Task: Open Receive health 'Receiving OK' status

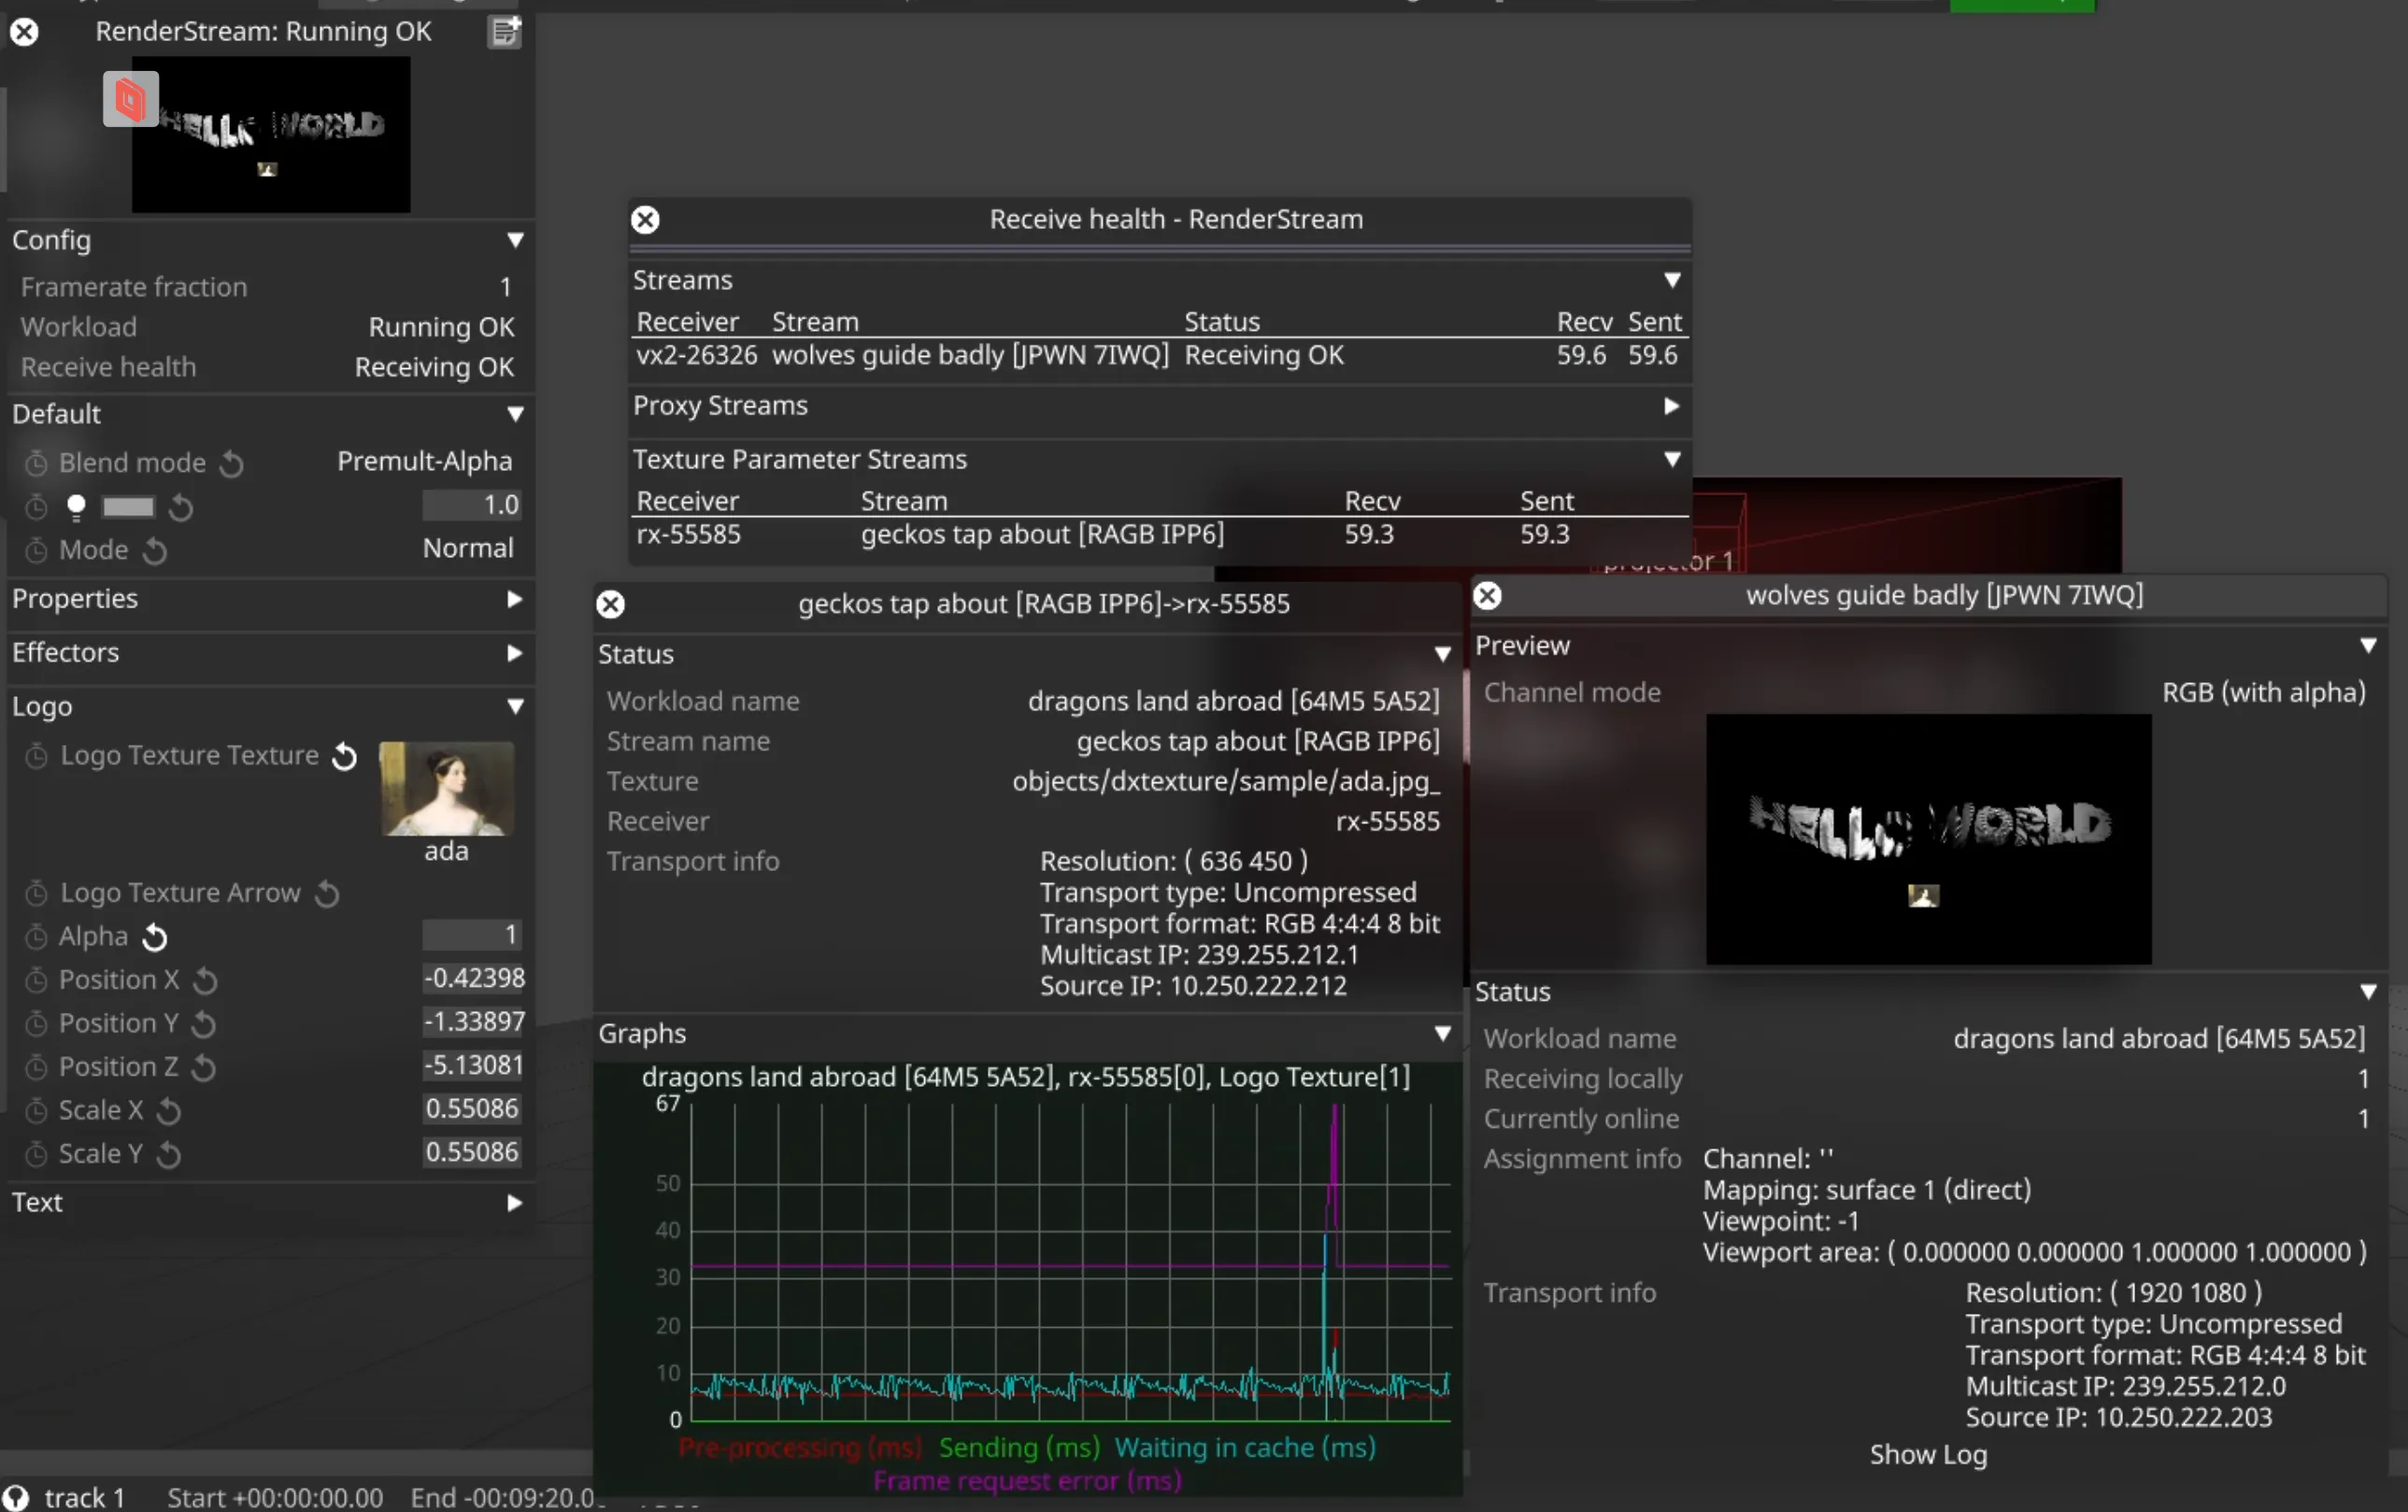Action: point(434,367)
